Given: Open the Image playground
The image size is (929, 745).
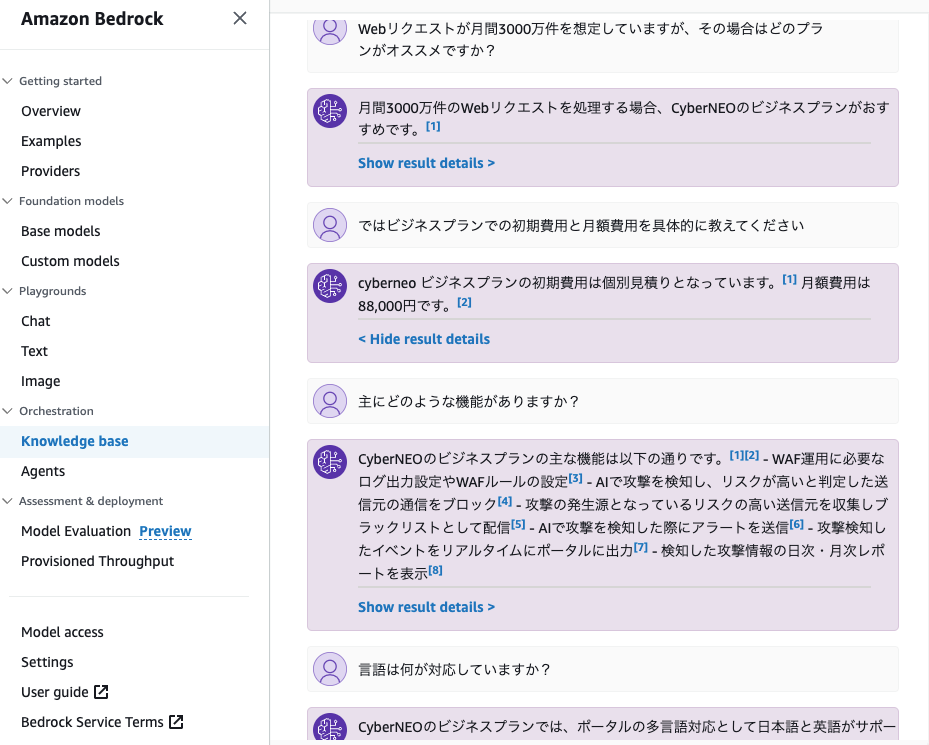Looking at the screenshot, I should pos(40,381).
